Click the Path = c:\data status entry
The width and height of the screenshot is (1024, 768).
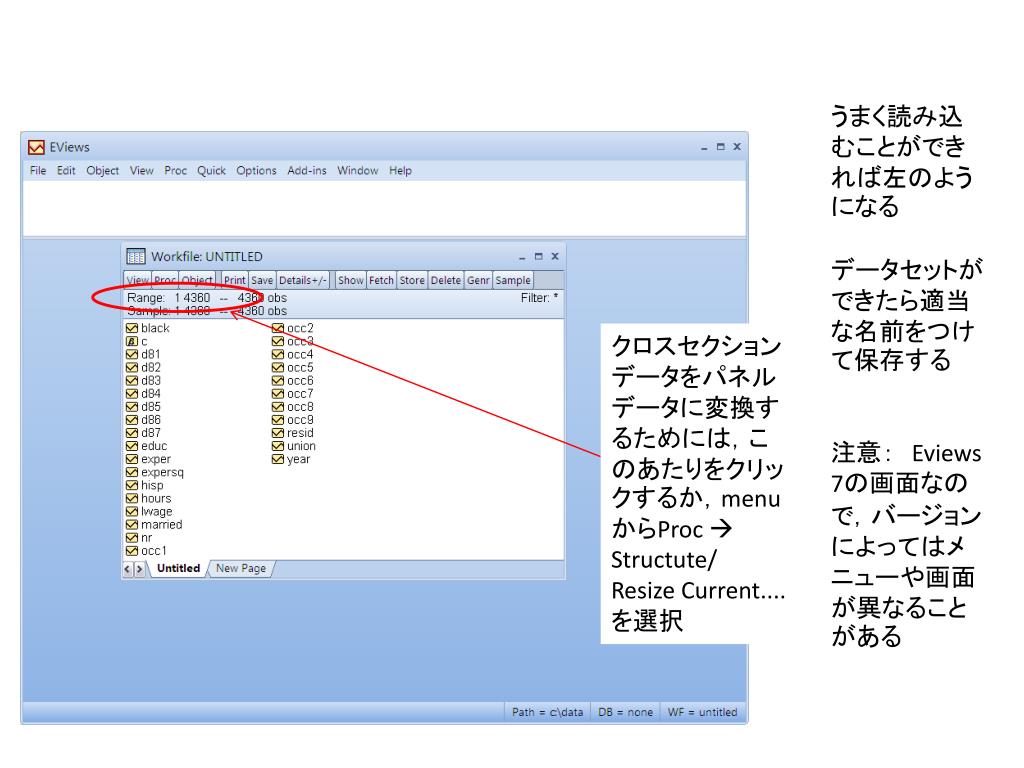[x=547, y=712]
